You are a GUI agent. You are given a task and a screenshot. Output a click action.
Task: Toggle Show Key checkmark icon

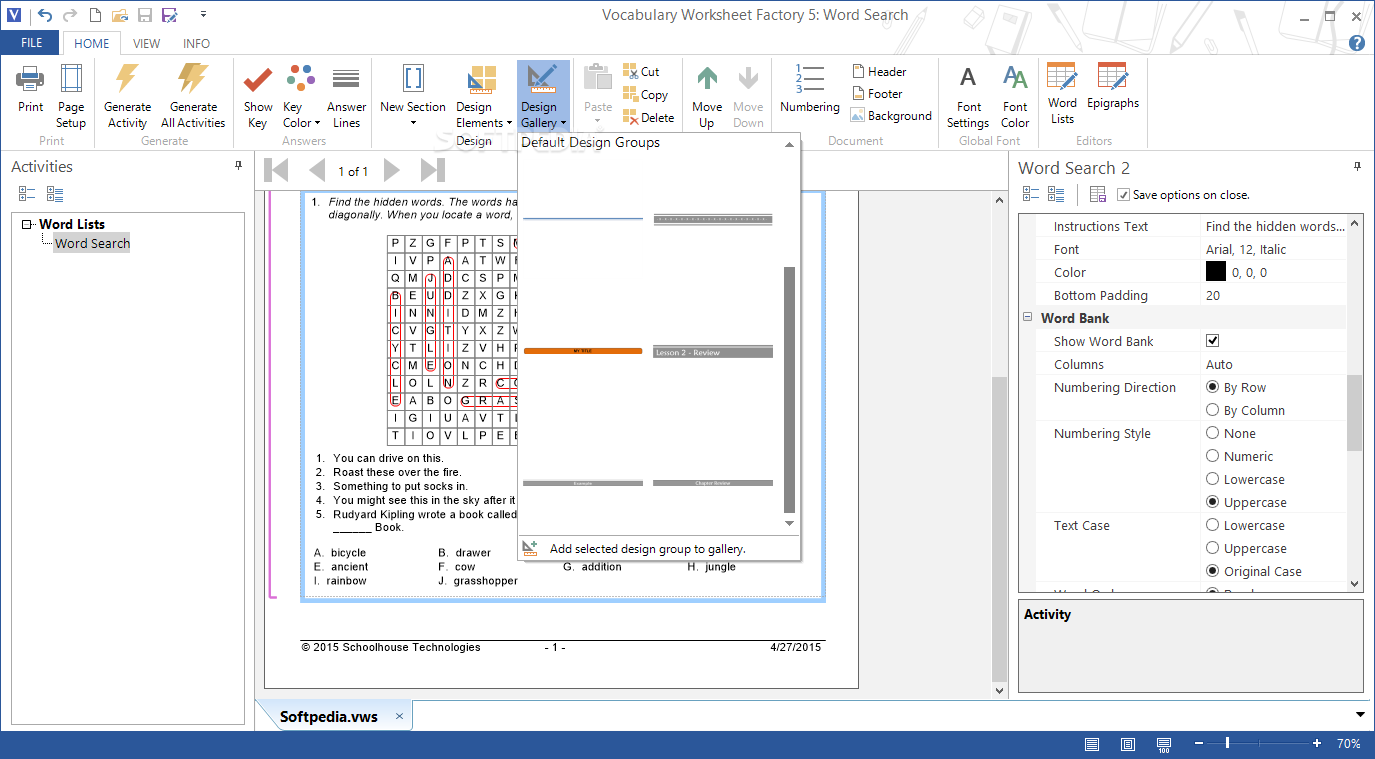pyautogui.click(x=258, y=79)
